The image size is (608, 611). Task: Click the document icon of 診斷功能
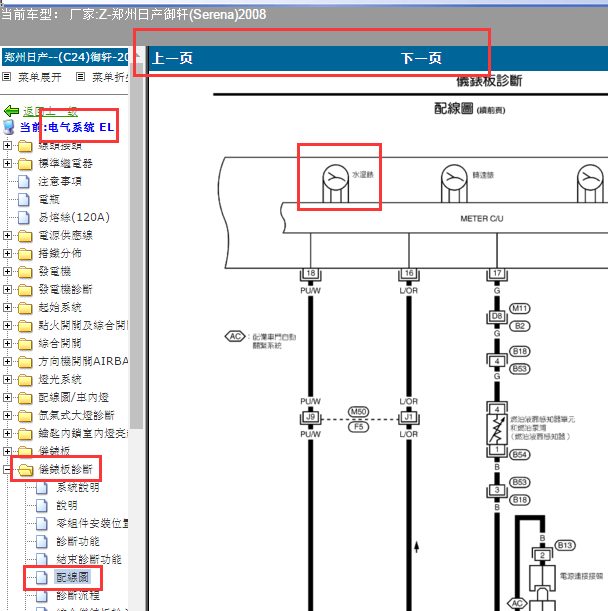[x=42, y=541]
